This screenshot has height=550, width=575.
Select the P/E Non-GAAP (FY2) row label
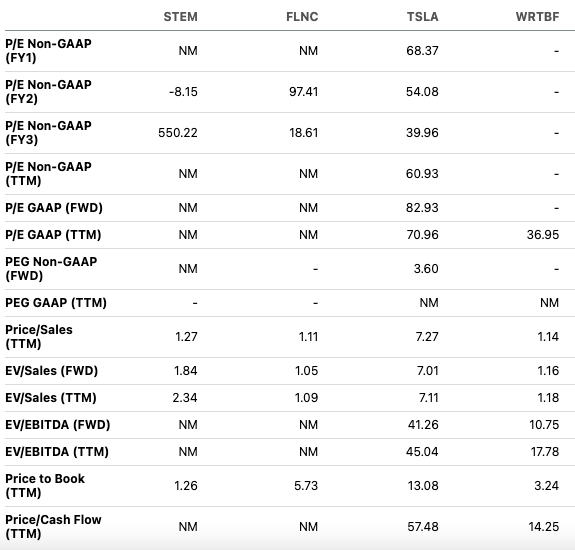(x=48, y=92)
